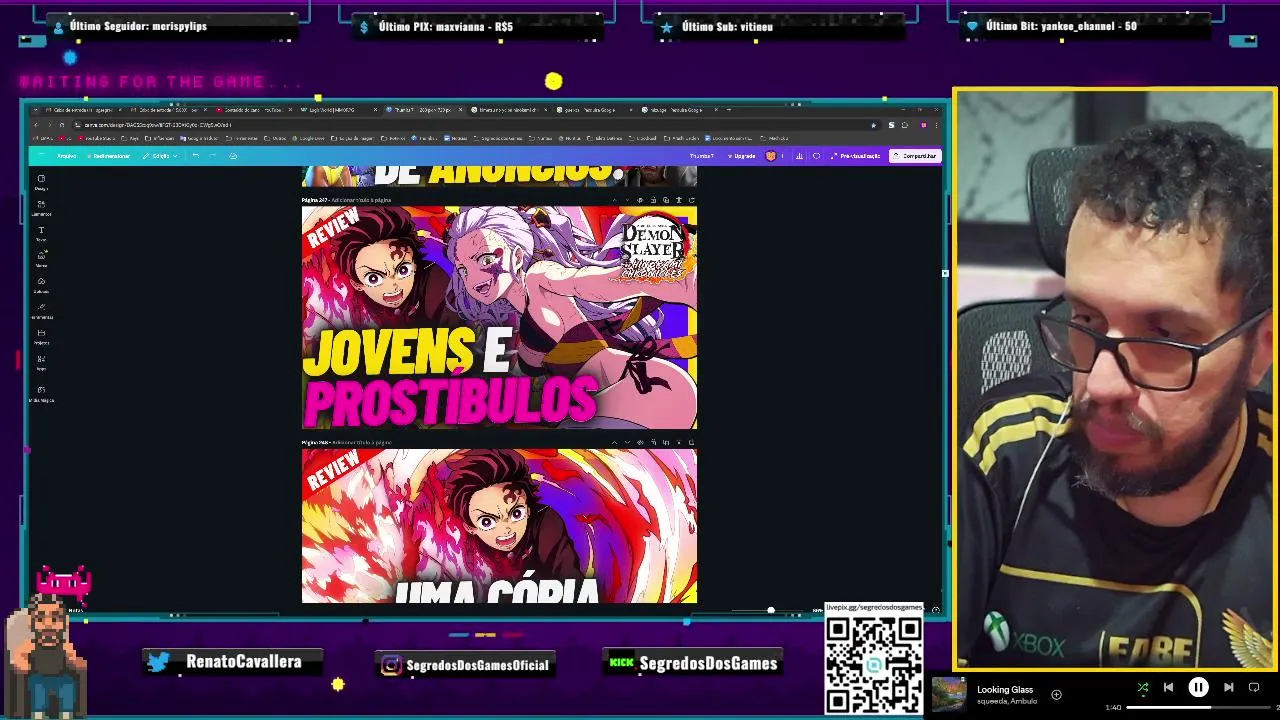Add a new page after page 248
Screen dimensions: 1280x720
click(x=691, y=442)
